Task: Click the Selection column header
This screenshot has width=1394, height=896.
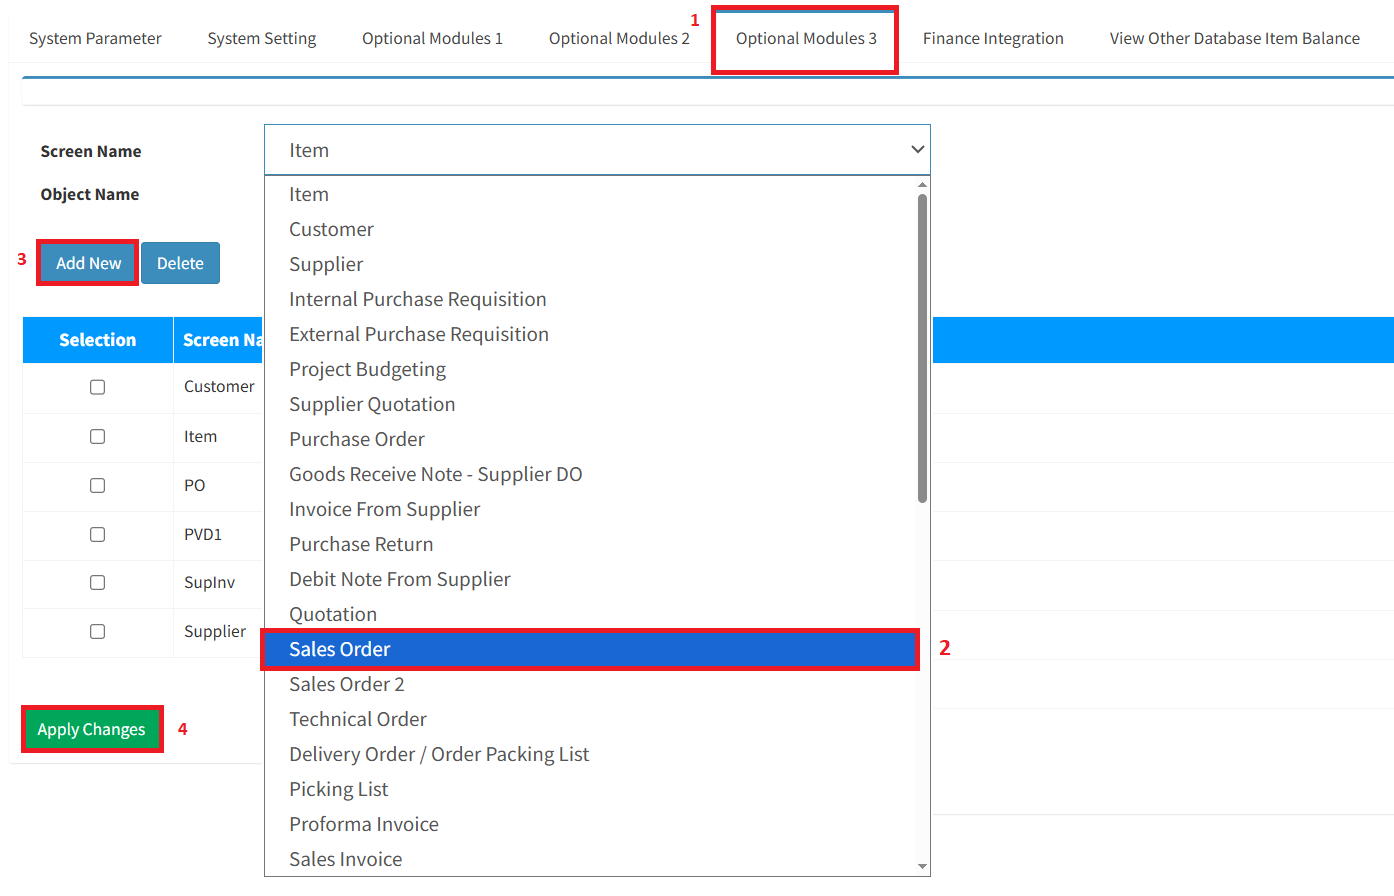Action: (97, 340)
